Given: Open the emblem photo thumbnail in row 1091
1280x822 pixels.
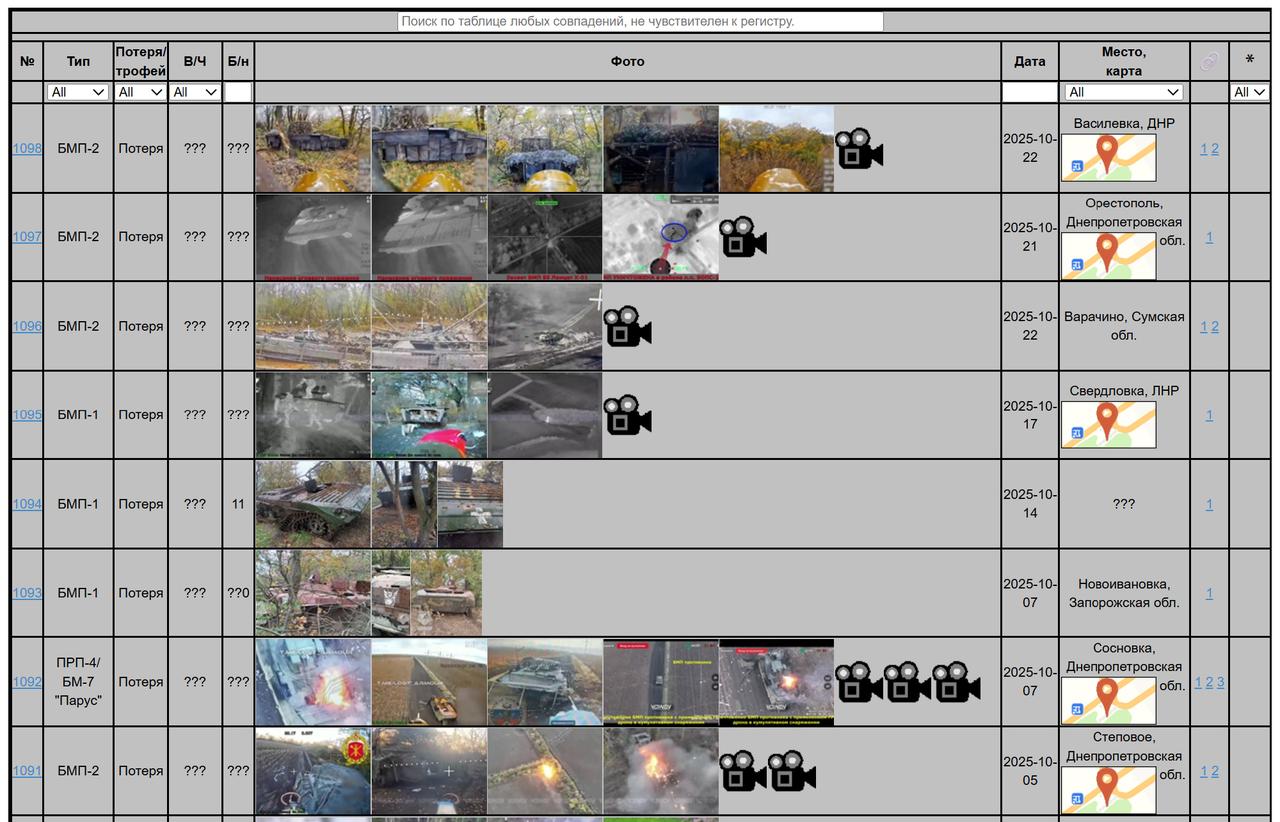Looking at the screenshot, I should (313, 771).
